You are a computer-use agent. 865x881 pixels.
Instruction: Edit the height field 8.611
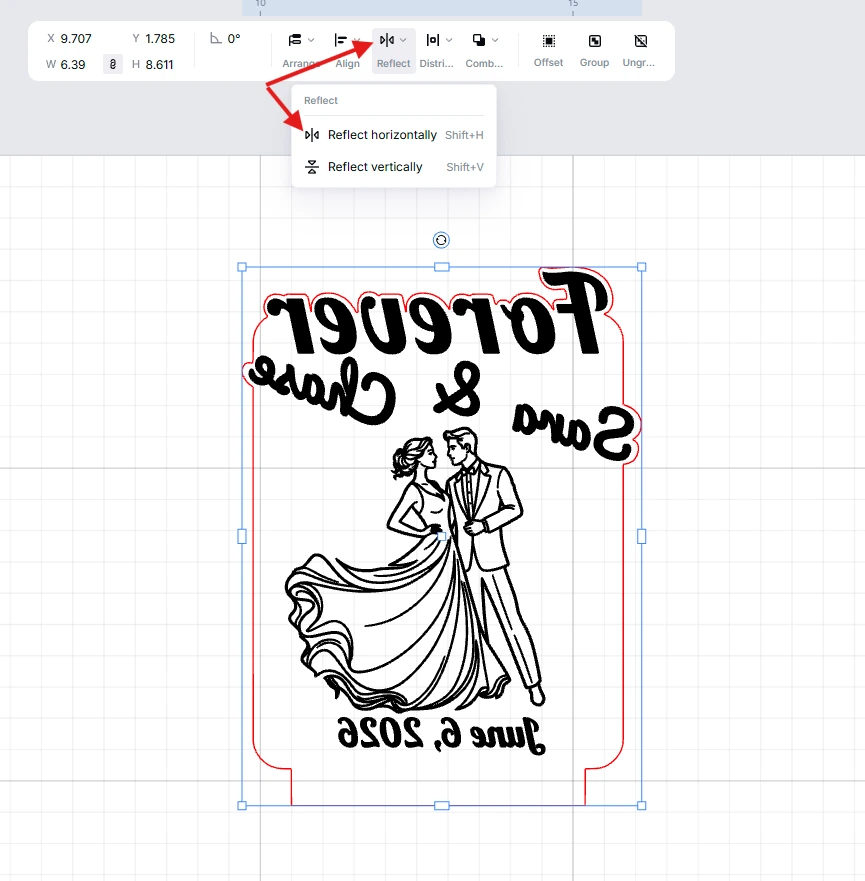click(x=160, y=65)
